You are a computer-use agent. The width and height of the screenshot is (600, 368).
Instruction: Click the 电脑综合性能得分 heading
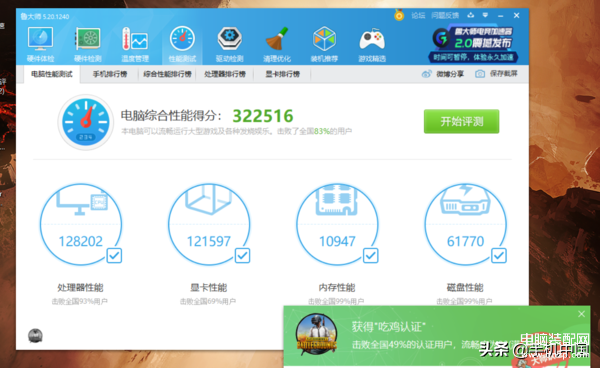click(x=171, y=116)
